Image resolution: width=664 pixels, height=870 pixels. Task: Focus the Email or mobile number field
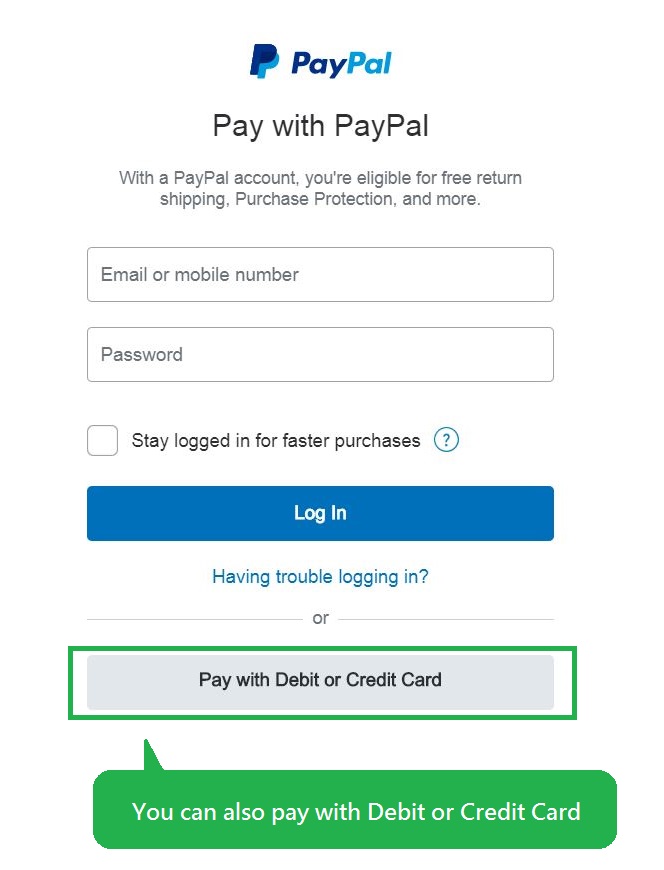click(320, 275)
